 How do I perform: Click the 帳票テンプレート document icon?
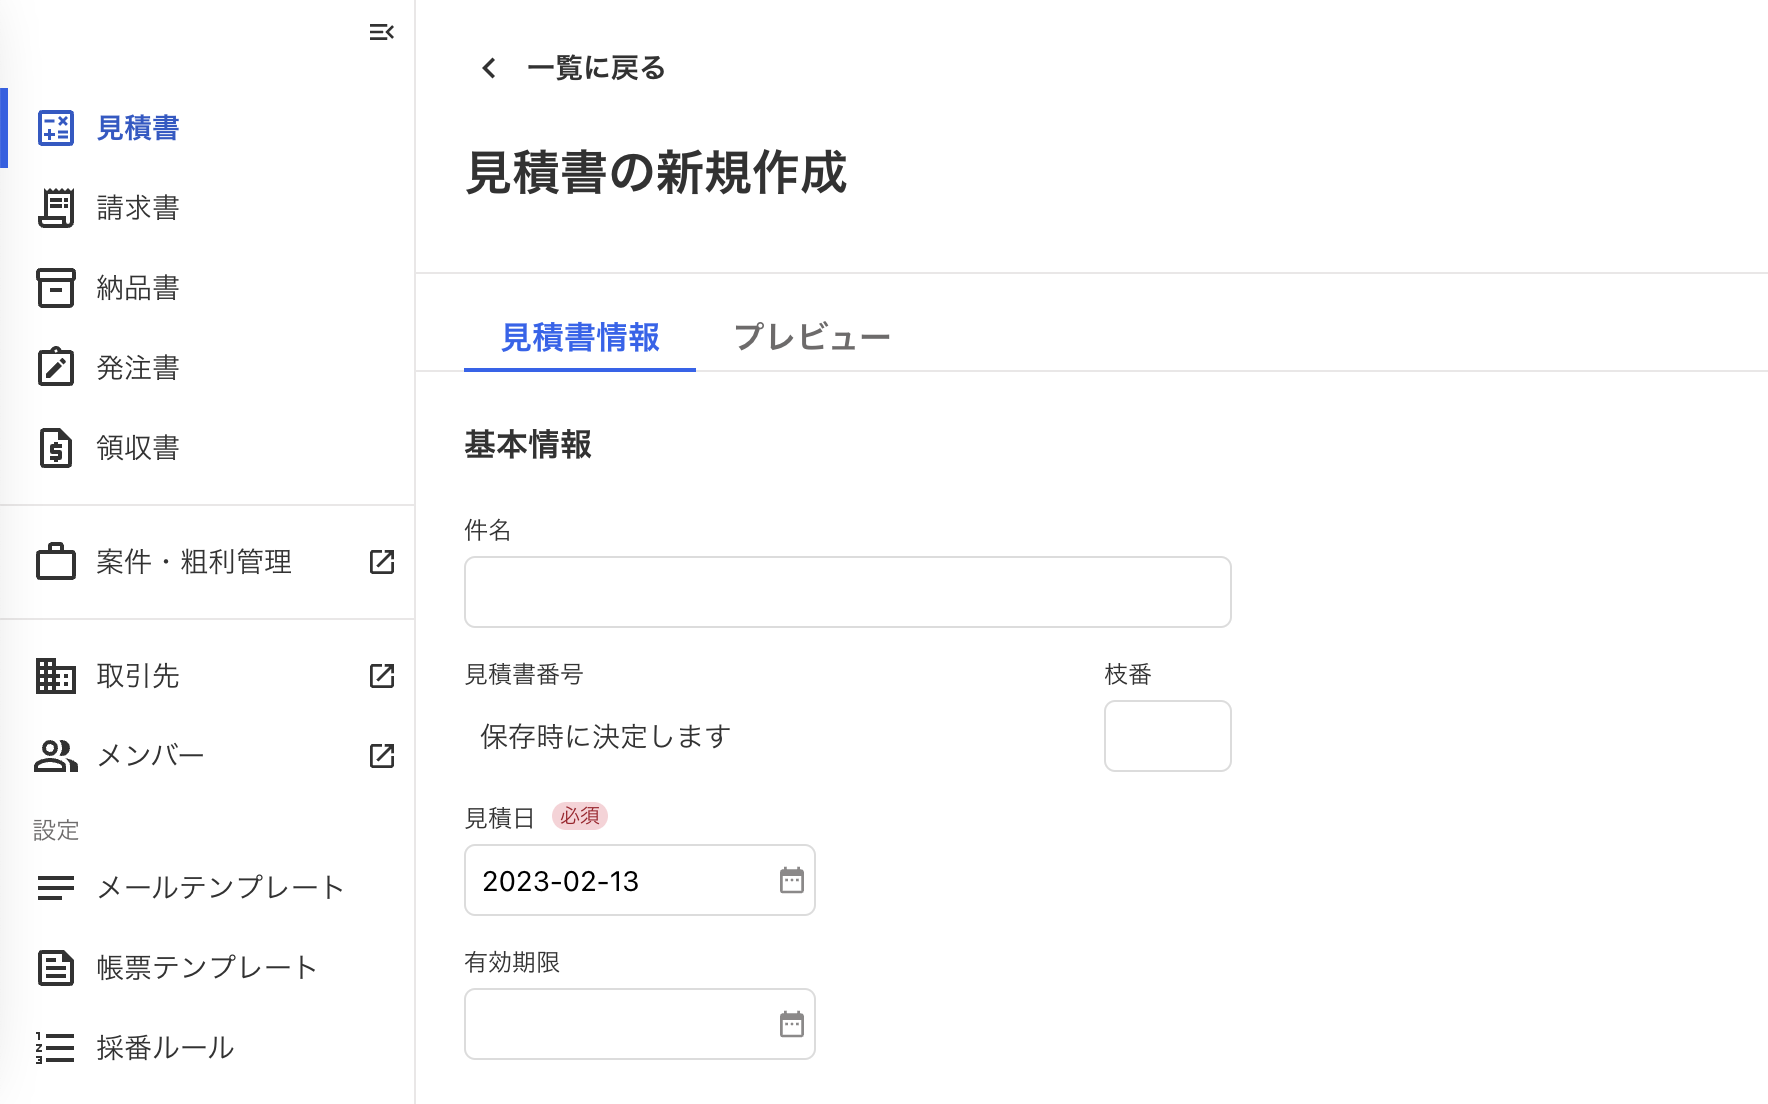pyautogui.click(x=56, y=967)
